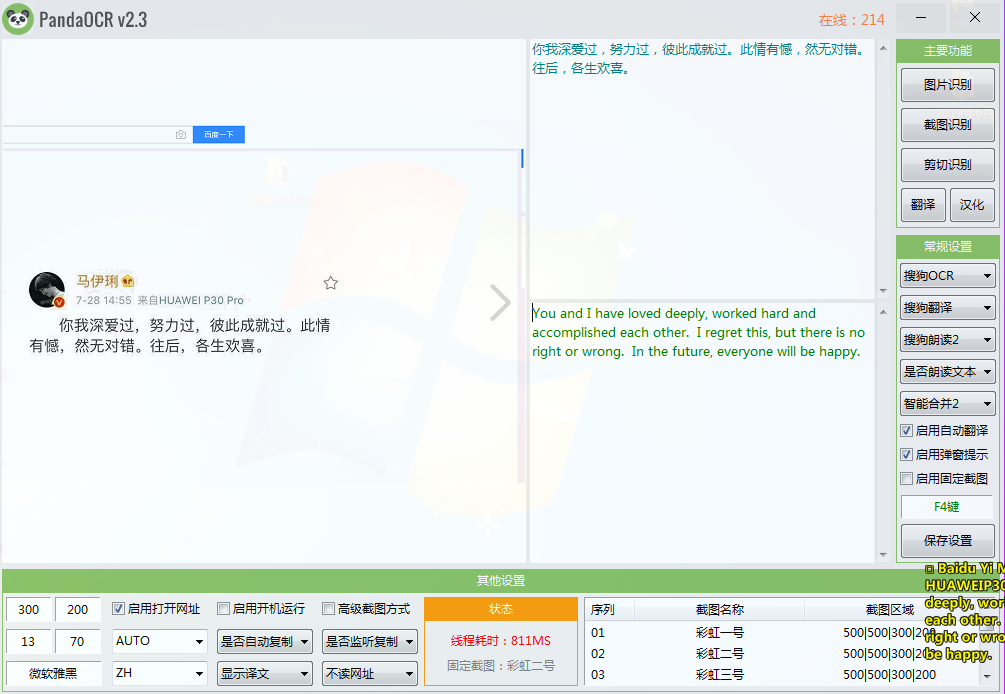Open the 是否自动复制 dropdown

pyautogui.click(x=265, y=641)
